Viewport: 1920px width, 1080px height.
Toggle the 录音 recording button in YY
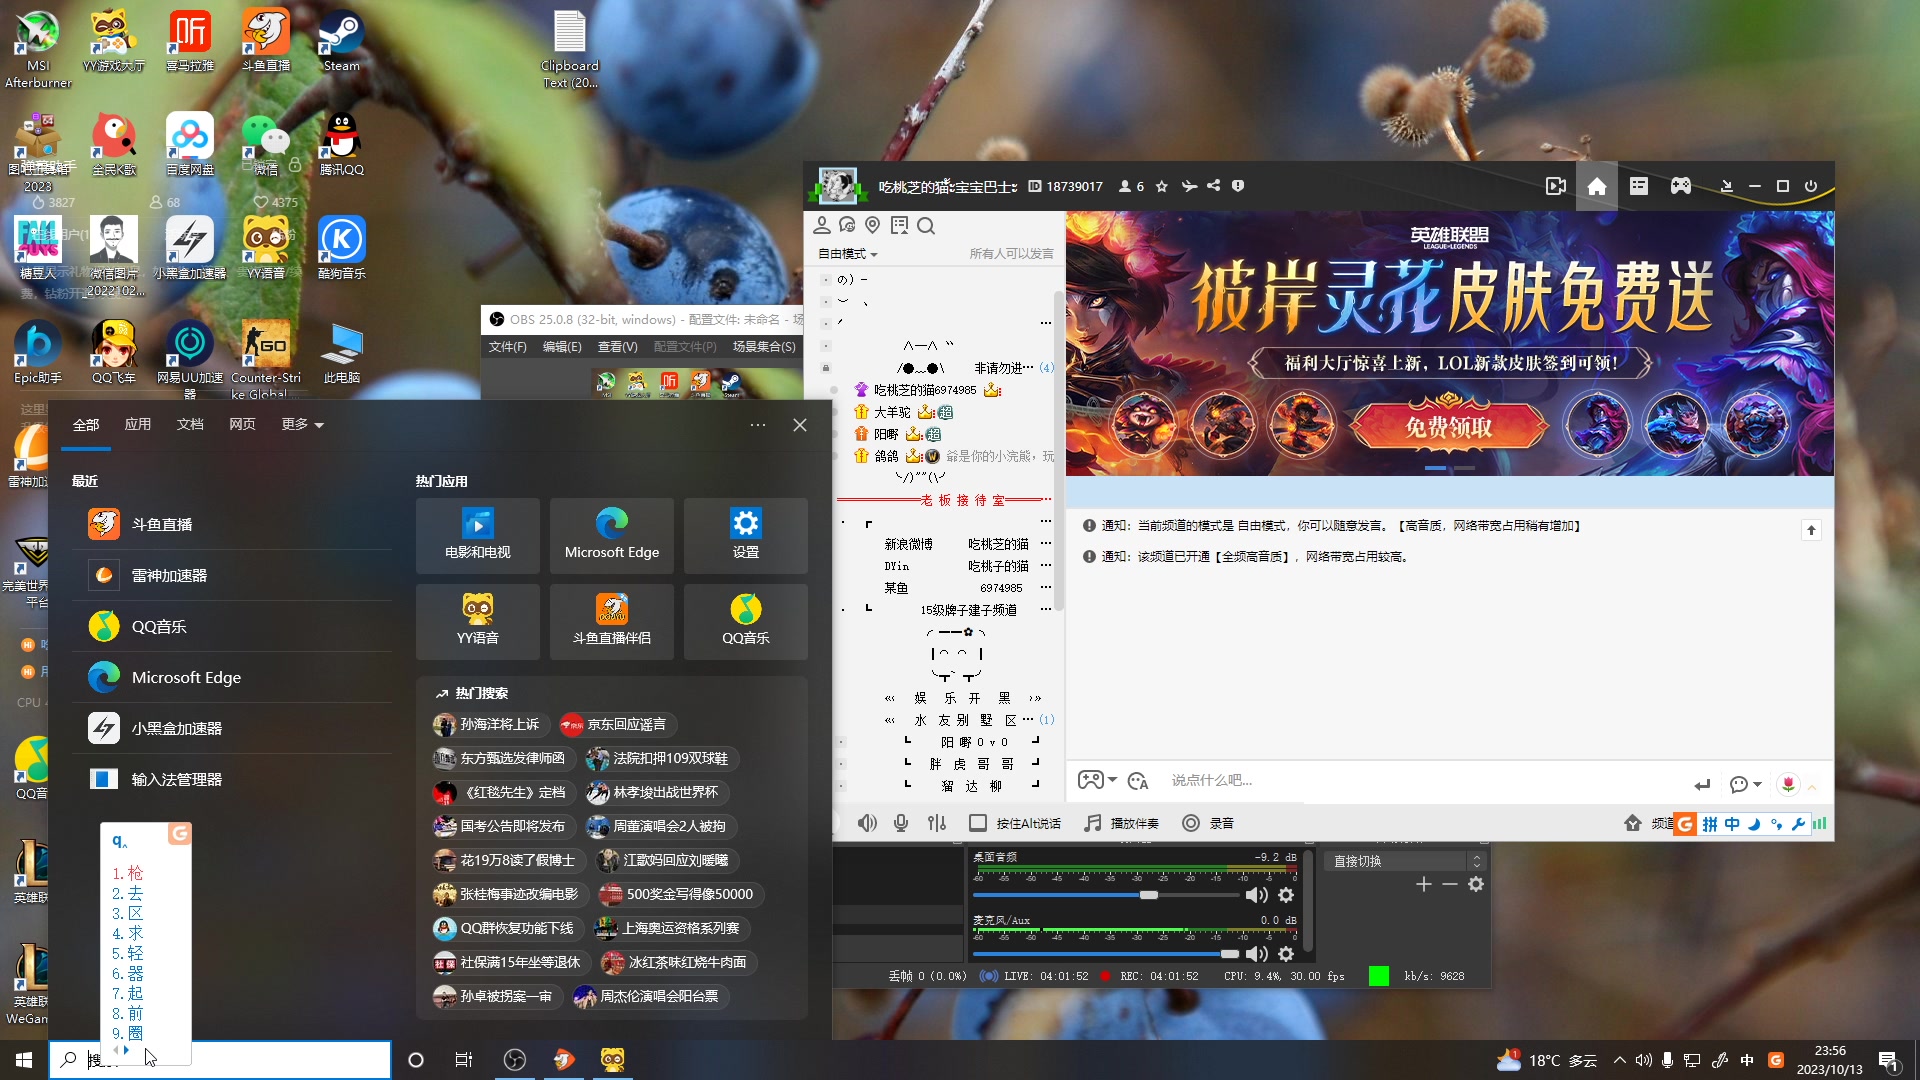1208,823
